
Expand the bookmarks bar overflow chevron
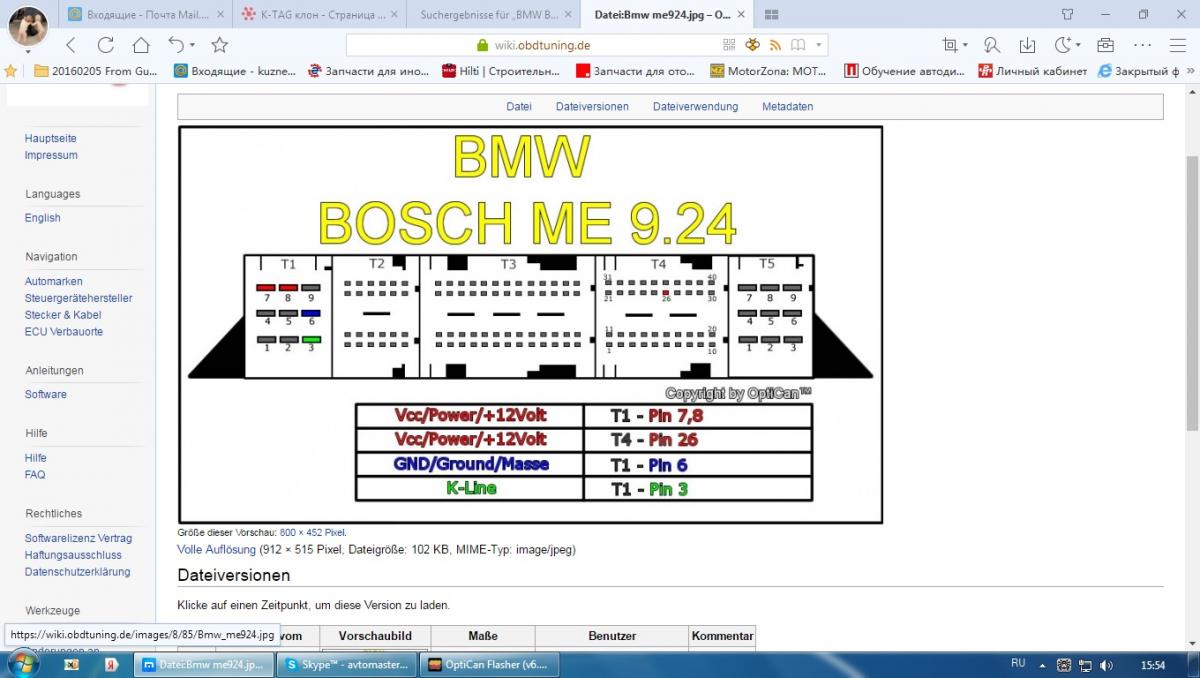[1190, 71]
